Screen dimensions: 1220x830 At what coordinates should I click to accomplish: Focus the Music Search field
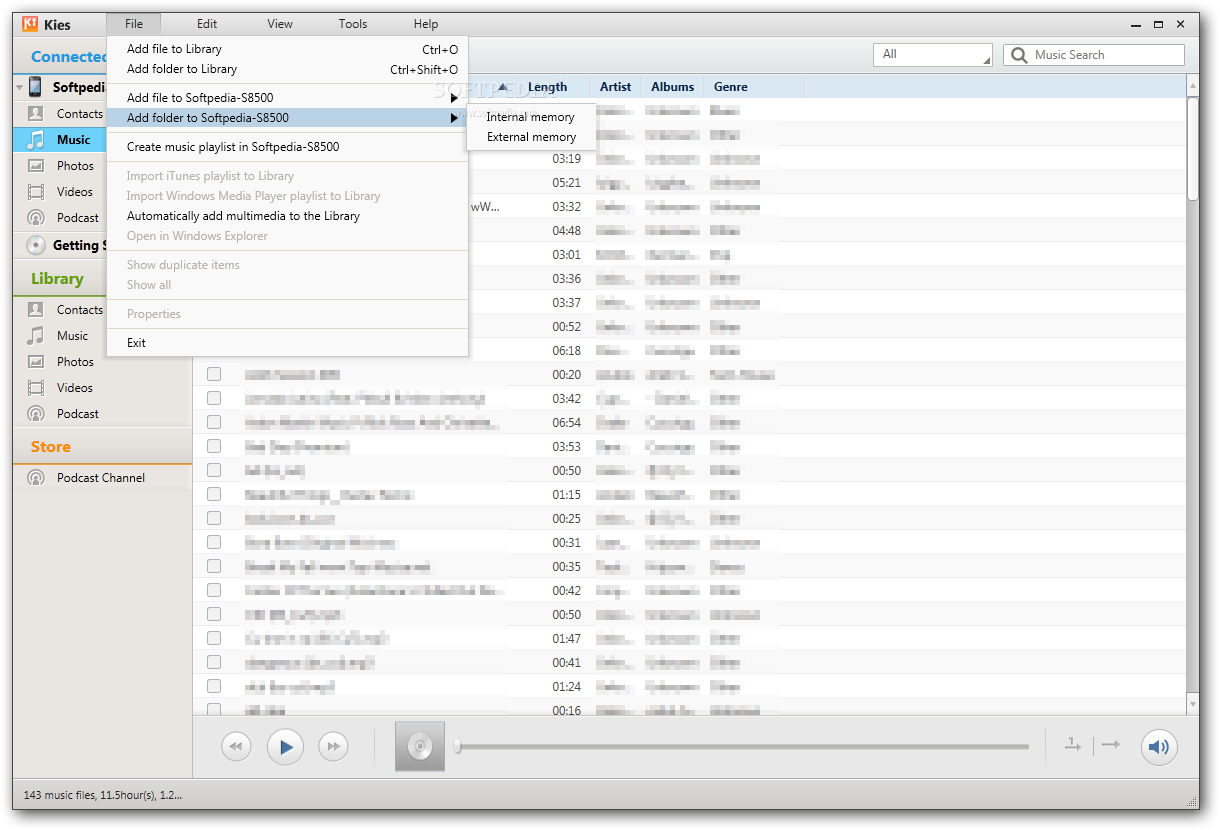click(x=1094, y=55)
